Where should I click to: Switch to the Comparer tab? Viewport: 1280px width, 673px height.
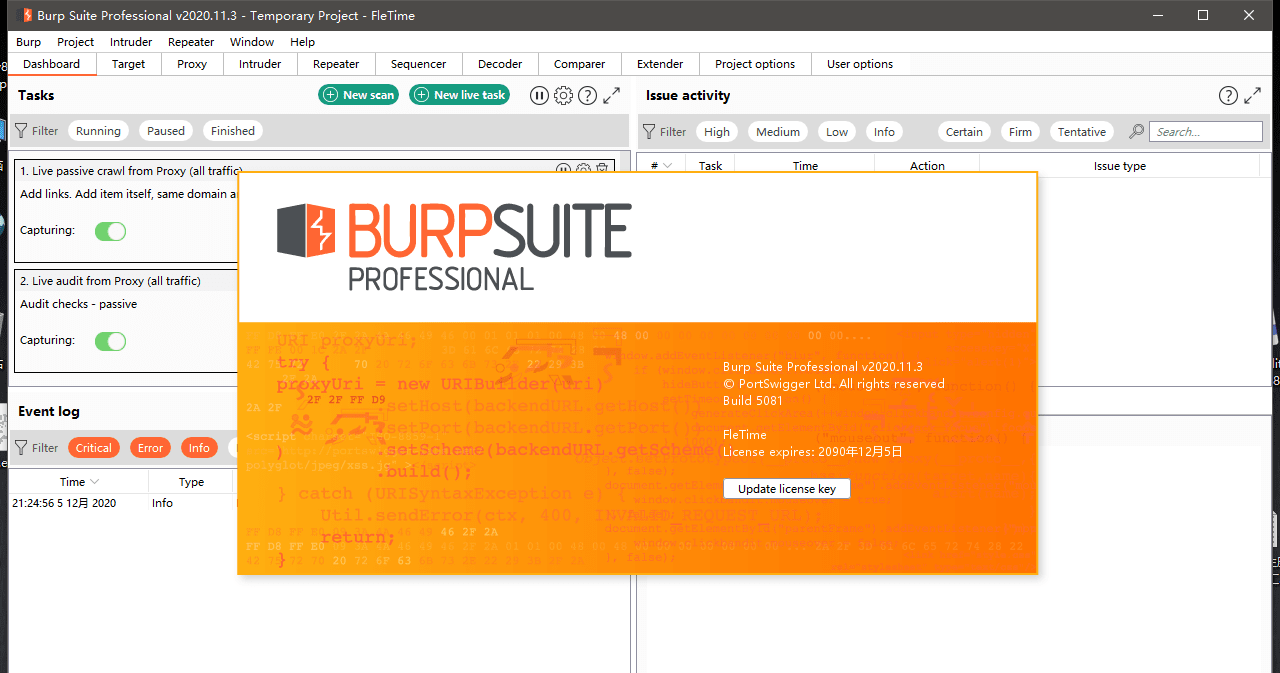[x=579, y=64]
